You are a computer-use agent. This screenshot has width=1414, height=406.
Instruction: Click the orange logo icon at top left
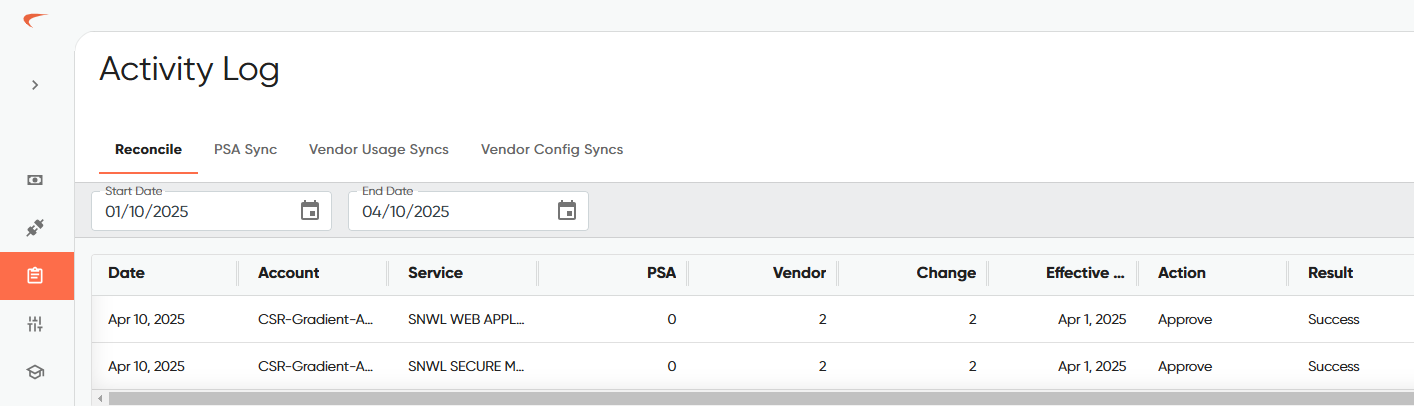35,21
